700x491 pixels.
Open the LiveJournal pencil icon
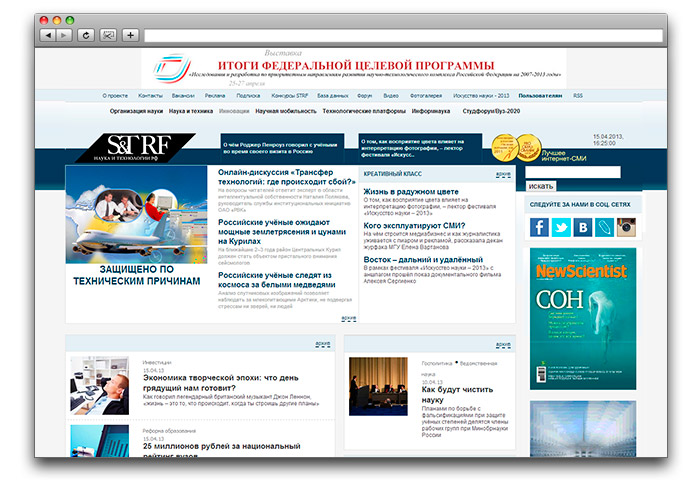tap(604, 227)
